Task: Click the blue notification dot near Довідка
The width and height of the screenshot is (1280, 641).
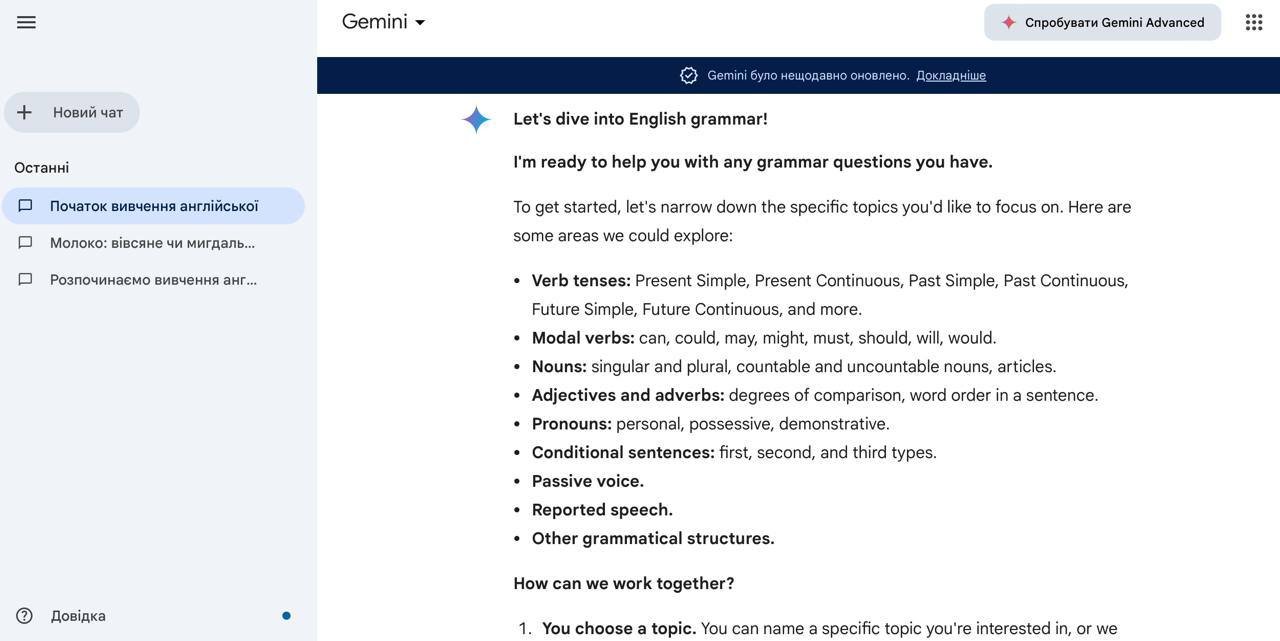Action: pyautogui.click(x=286, y=616)
